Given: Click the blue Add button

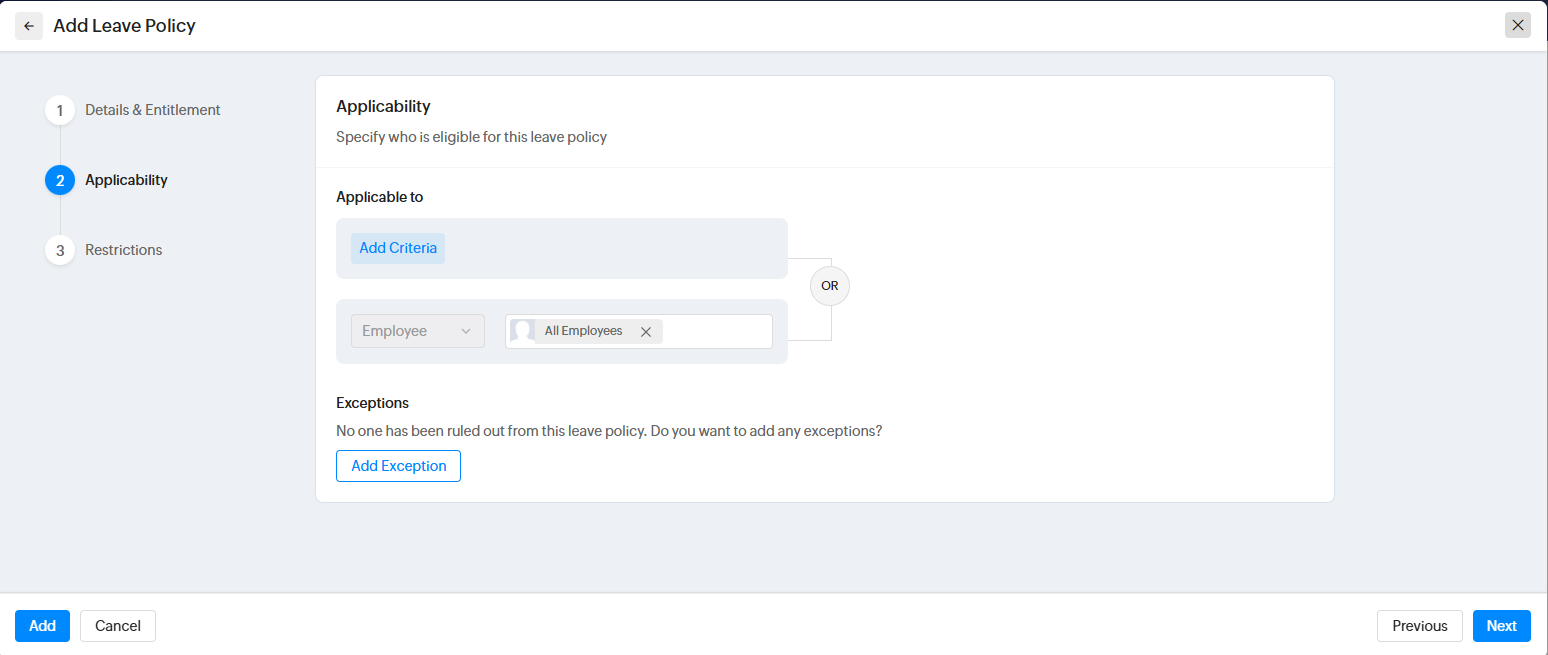Looking at the screenshot, I should (42, 626).
